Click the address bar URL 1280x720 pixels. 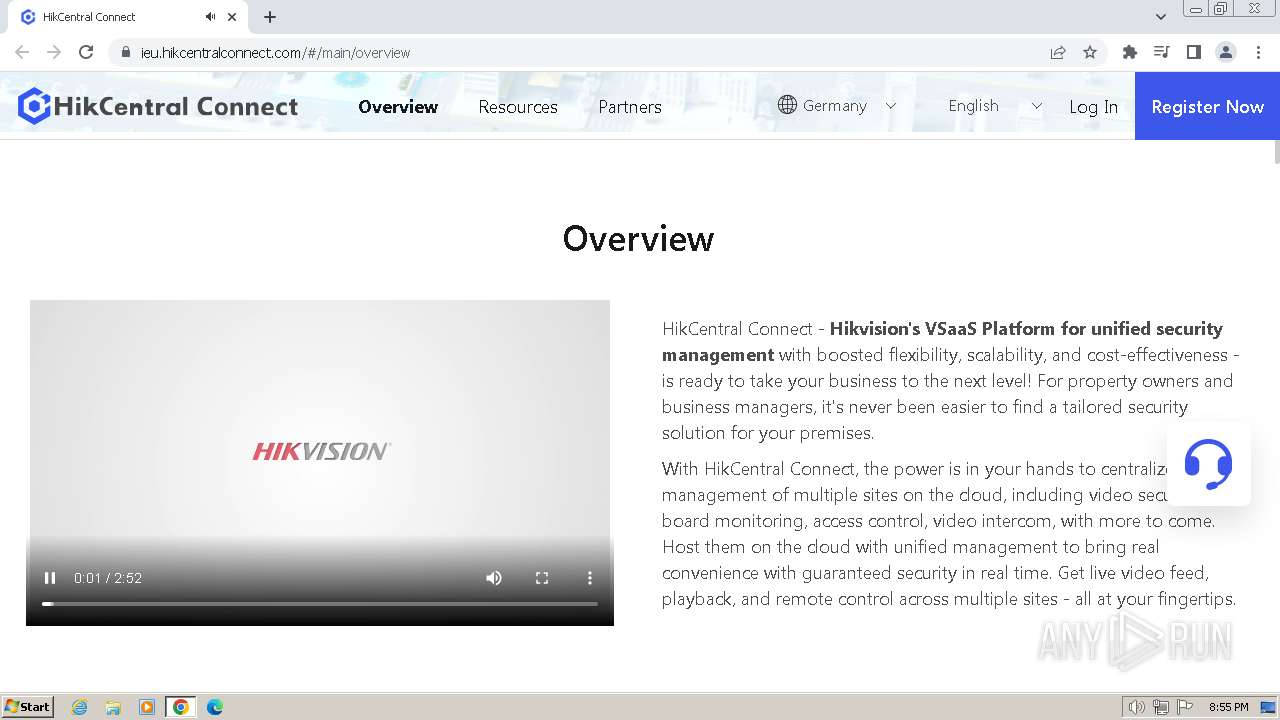[276, 53]
